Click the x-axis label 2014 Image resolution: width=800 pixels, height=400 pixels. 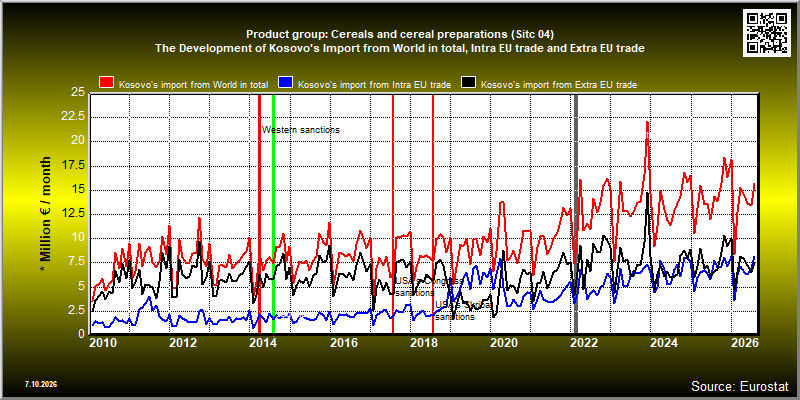tap(263, 343)
